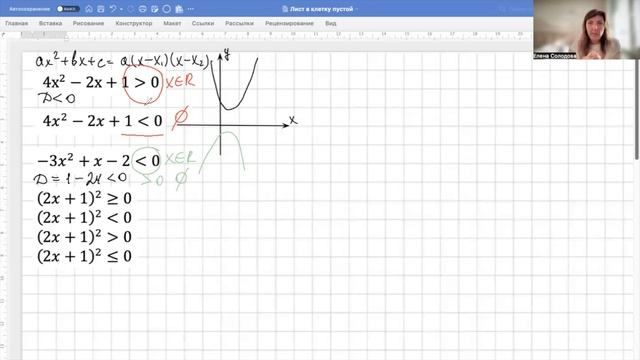
Task: Click the presenter webcam thumbnail
Action: point(586,29)
